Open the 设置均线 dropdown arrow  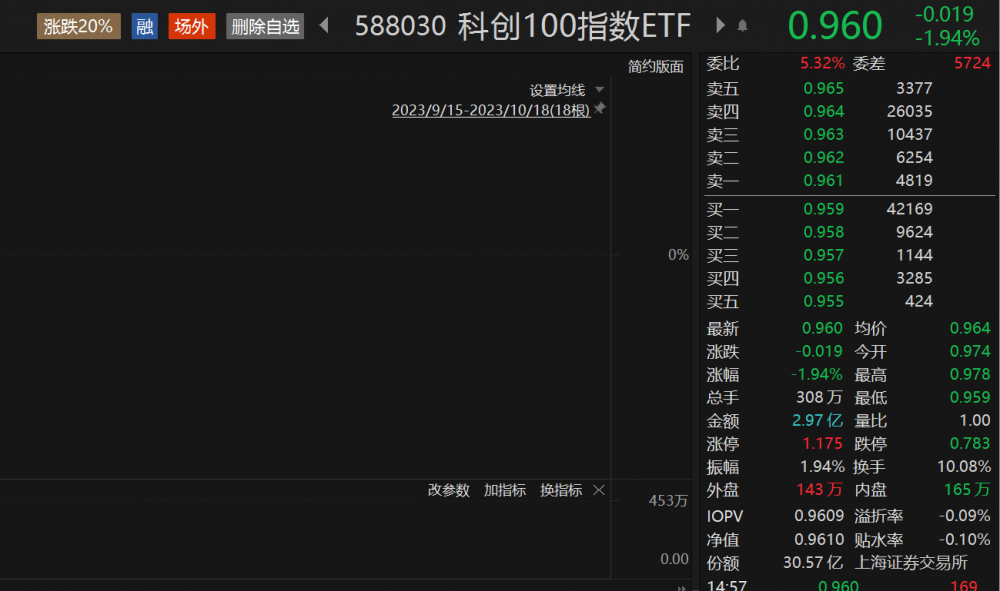click(599, 89)
